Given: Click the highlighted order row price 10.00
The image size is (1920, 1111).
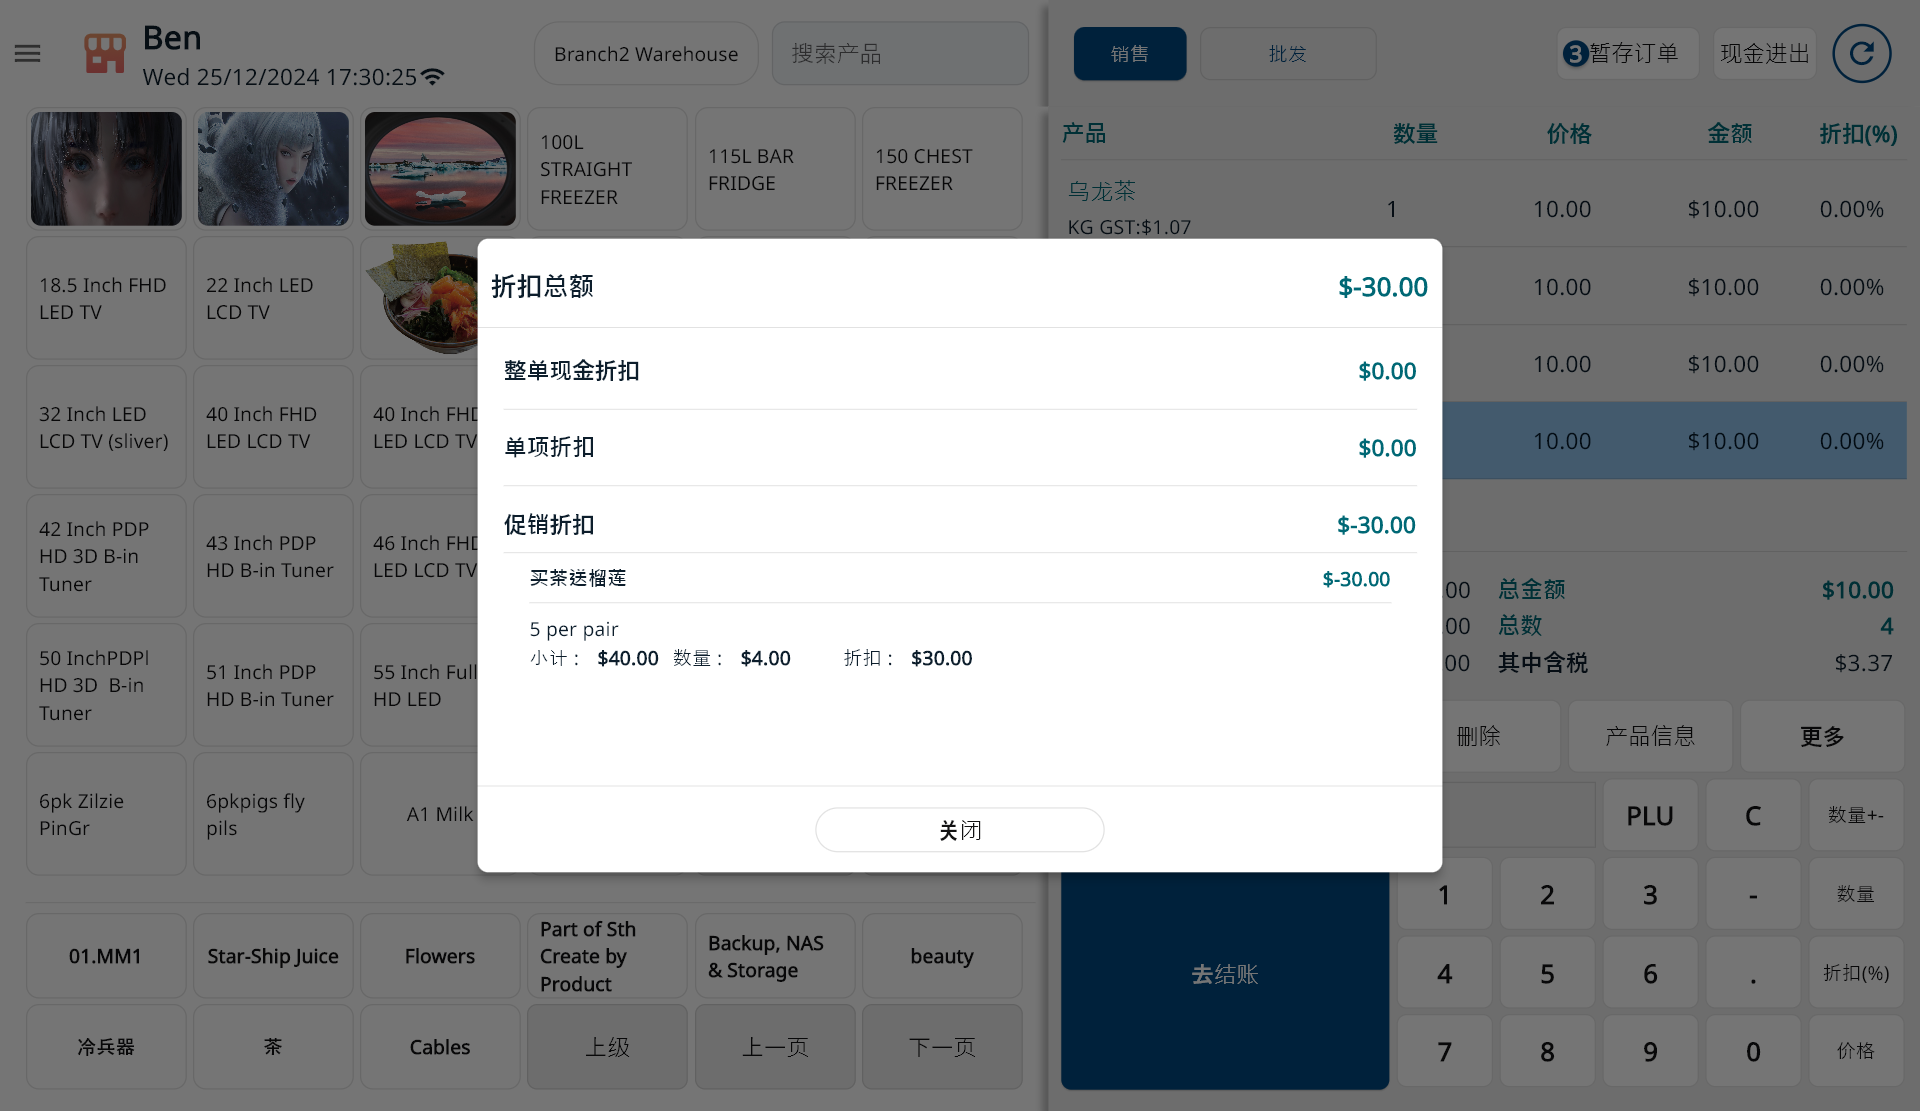Looking at the screenshot, I should 1562,441.
